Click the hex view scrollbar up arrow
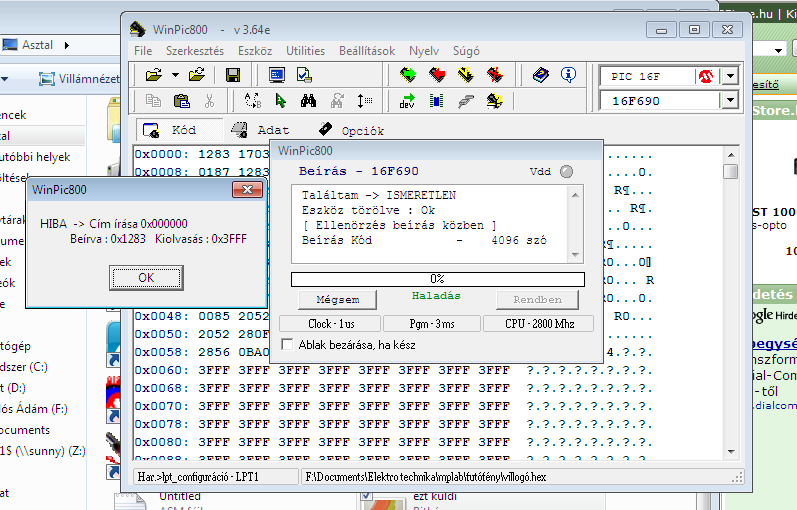This screenshot has height=510, width=797. tap(730, 155)
